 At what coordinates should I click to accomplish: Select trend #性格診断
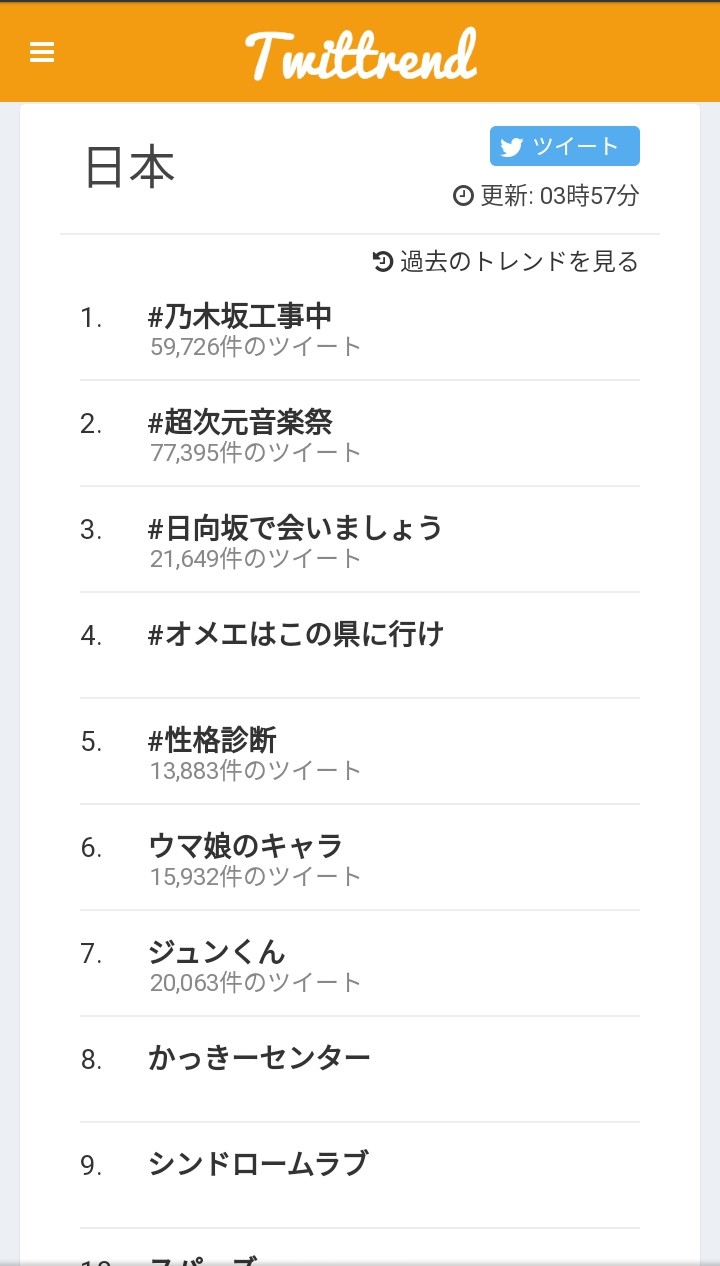(212, 741)
